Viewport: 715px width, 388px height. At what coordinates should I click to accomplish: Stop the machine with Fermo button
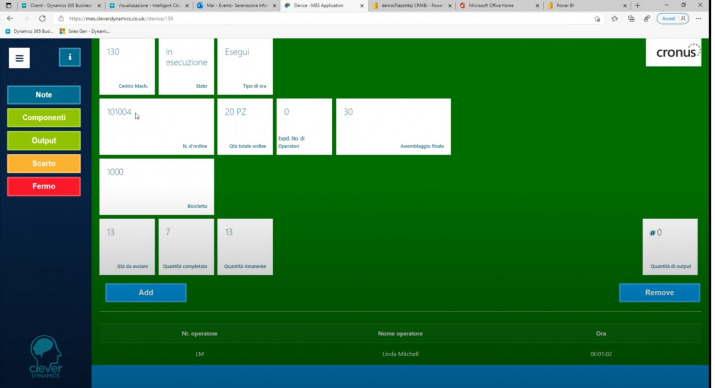[x=44, y=186]
